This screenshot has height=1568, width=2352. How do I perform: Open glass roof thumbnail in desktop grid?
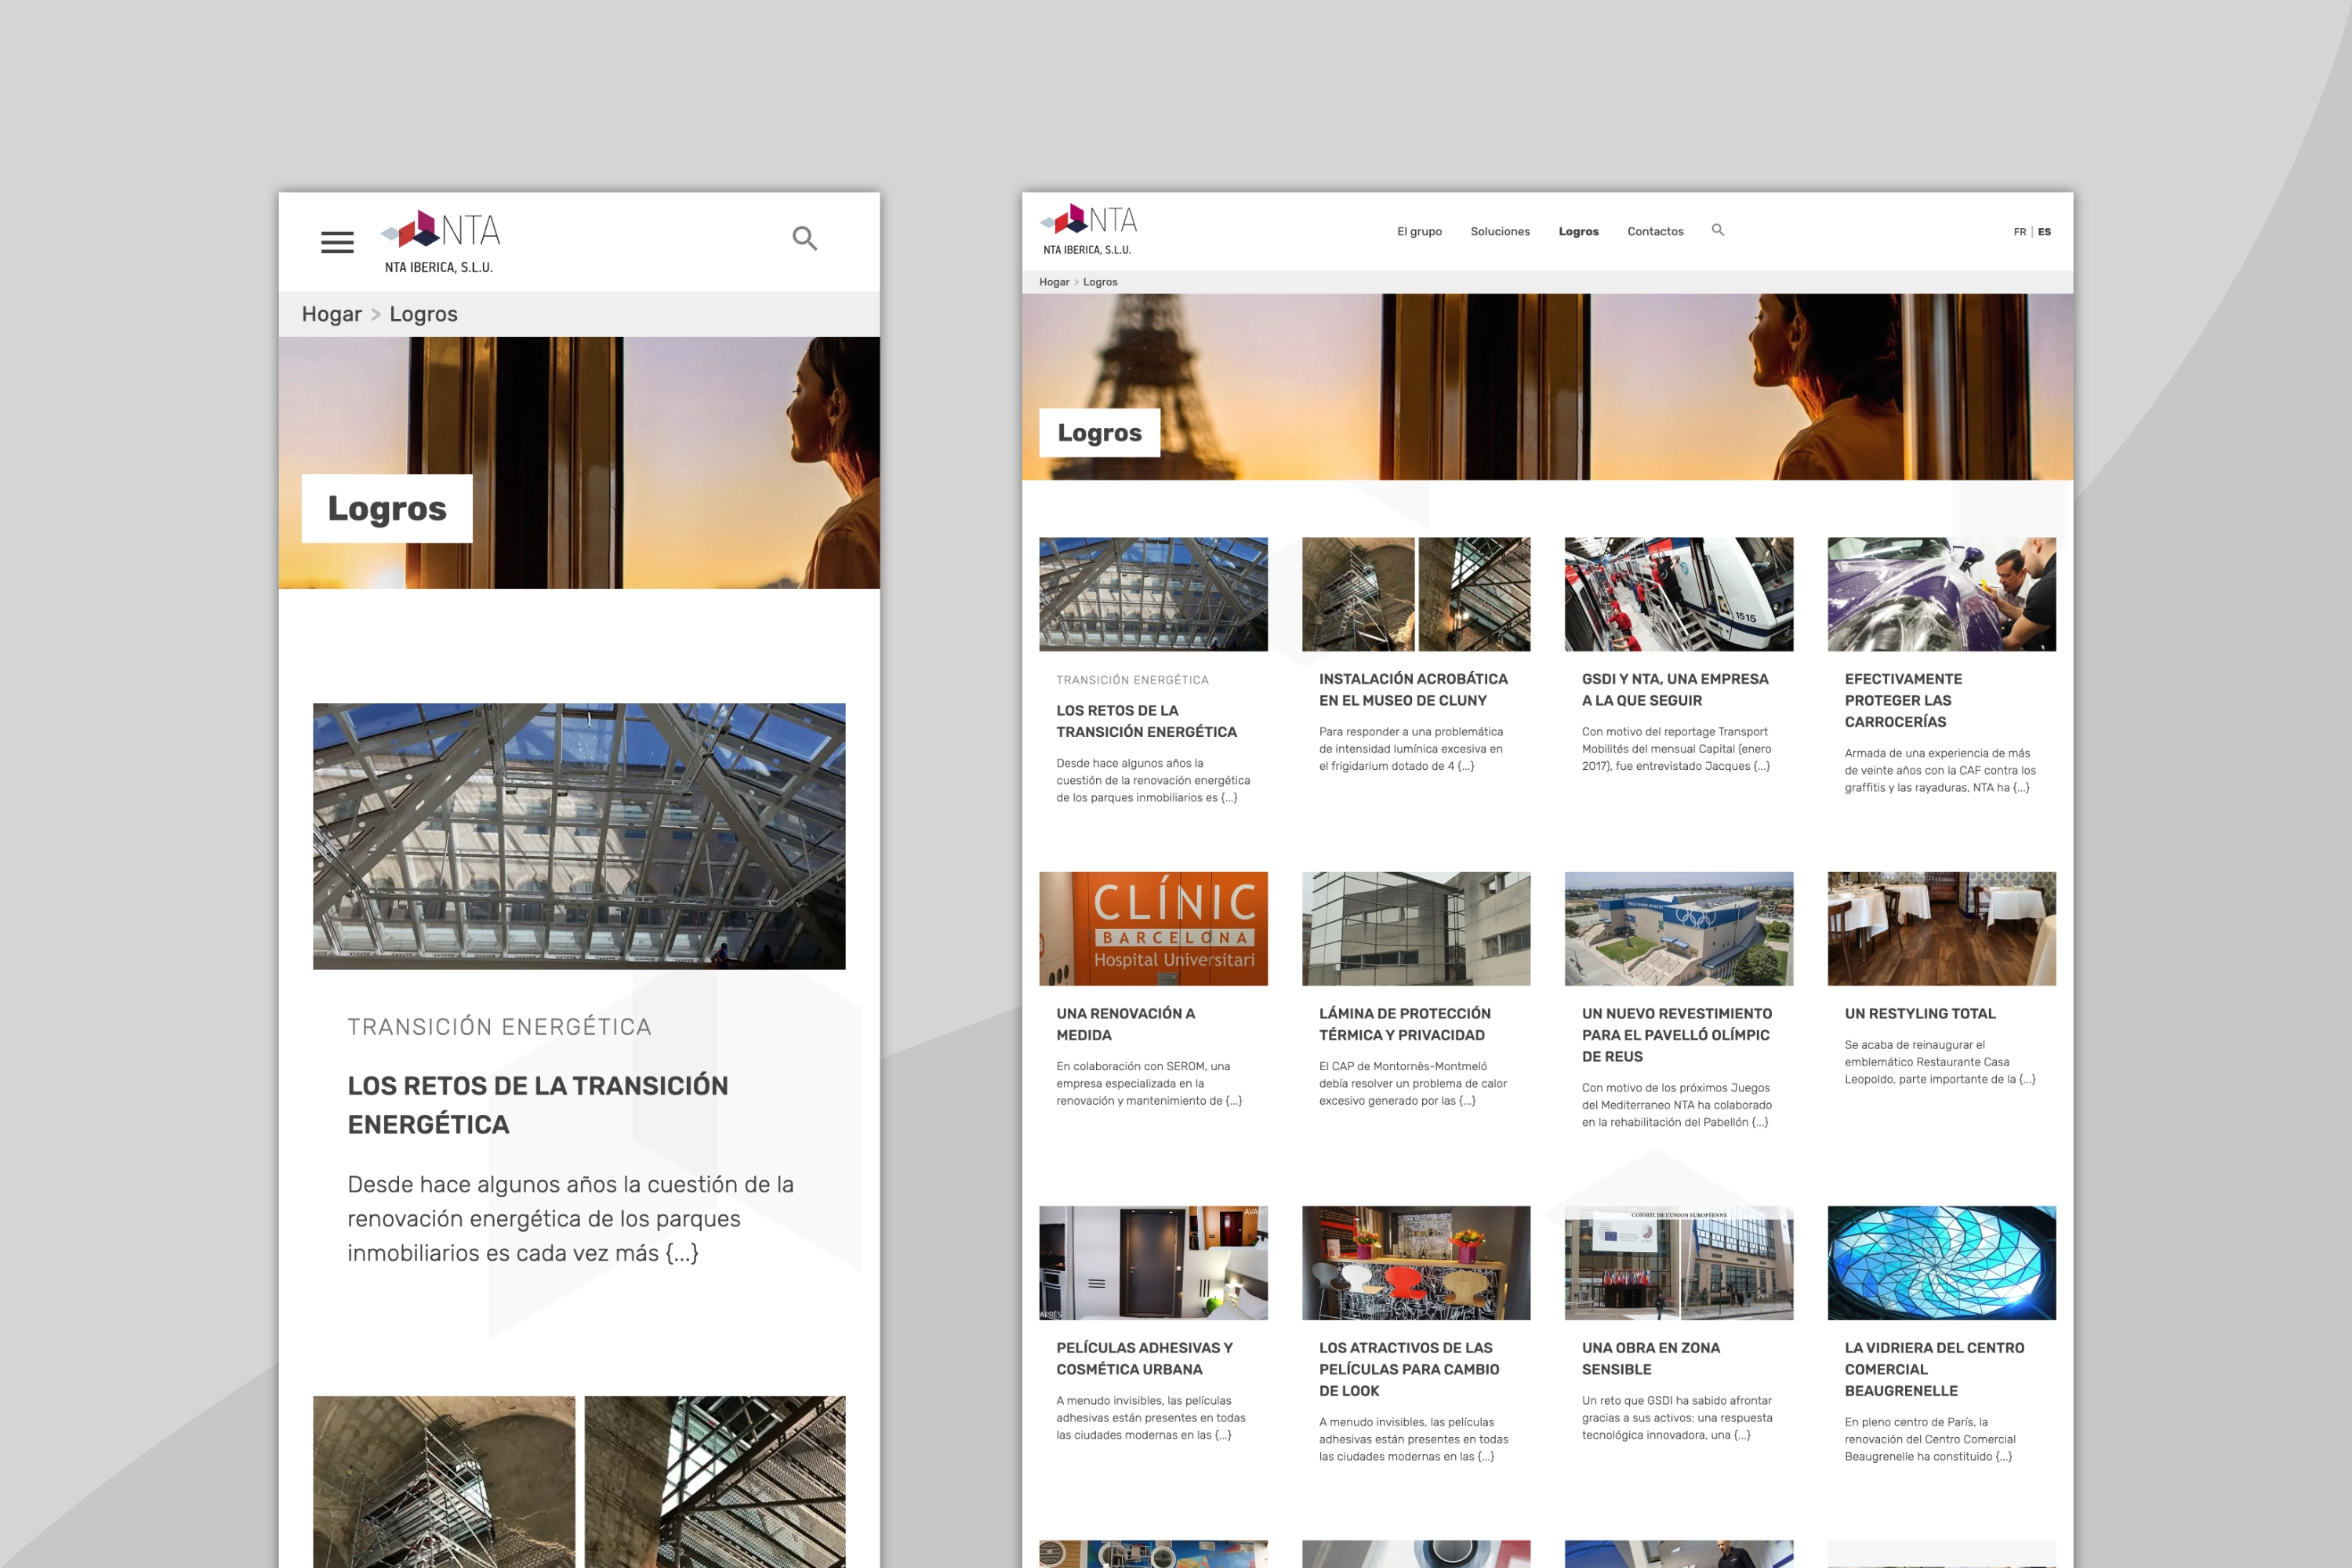click(x=1153, y=594)
